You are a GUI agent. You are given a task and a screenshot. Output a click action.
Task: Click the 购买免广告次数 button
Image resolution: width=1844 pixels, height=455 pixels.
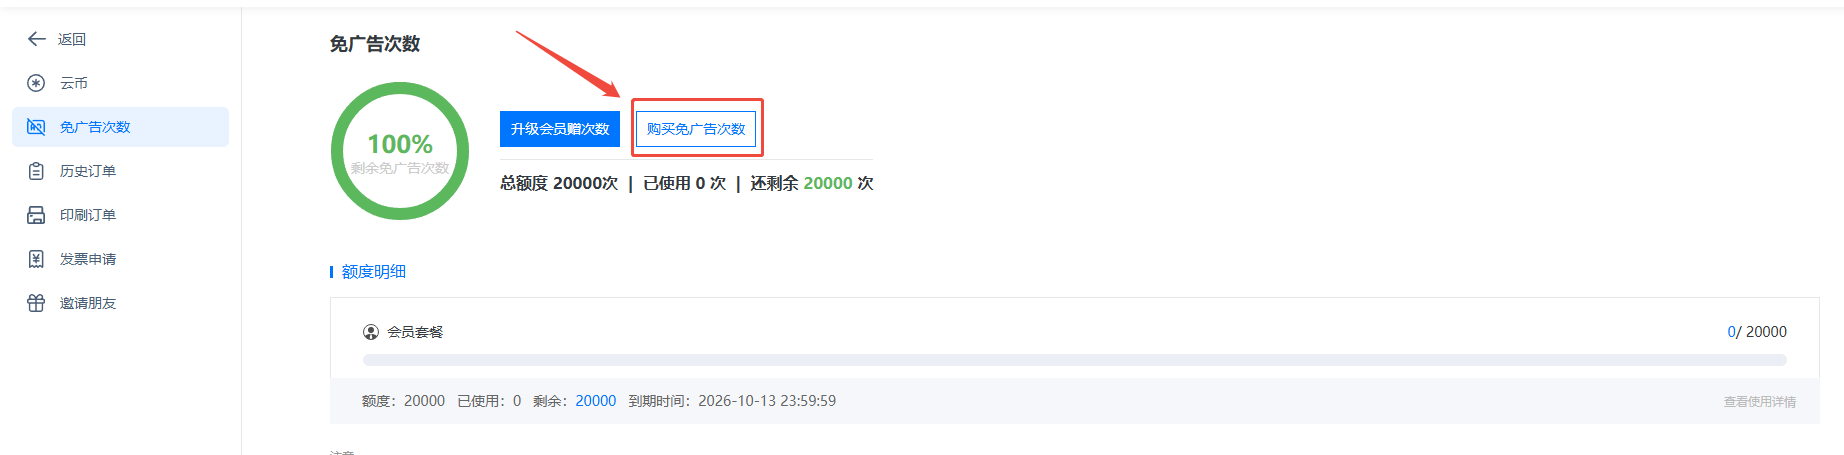(x=696, y=129)
